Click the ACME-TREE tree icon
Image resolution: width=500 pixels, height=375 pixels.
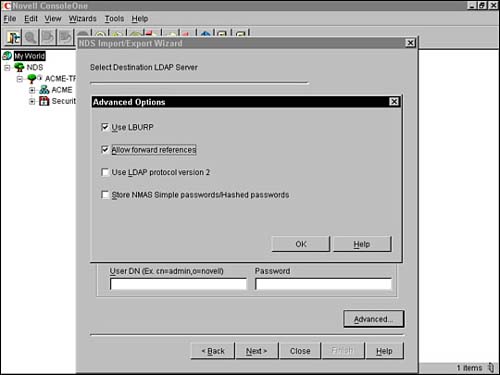[x=32, y=79]
